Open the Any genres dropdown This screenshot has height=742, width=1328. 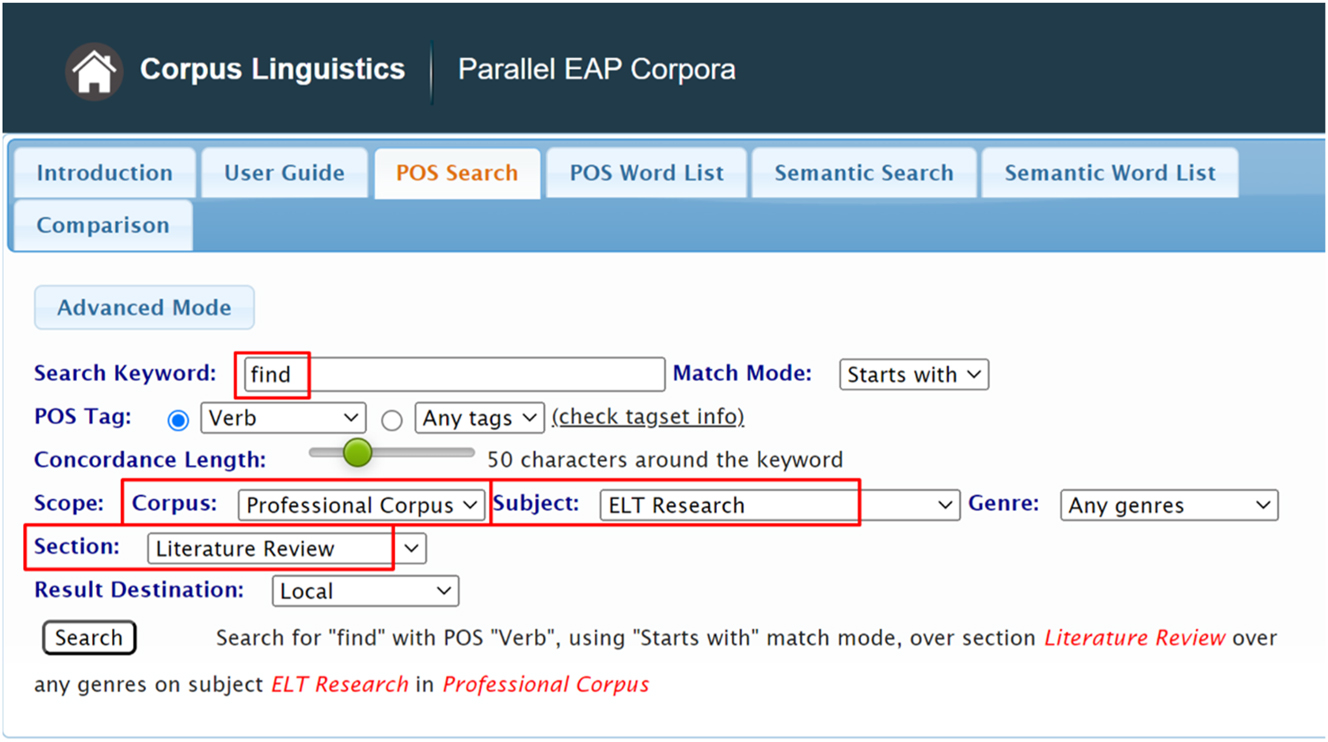(x=1169, y=506)
